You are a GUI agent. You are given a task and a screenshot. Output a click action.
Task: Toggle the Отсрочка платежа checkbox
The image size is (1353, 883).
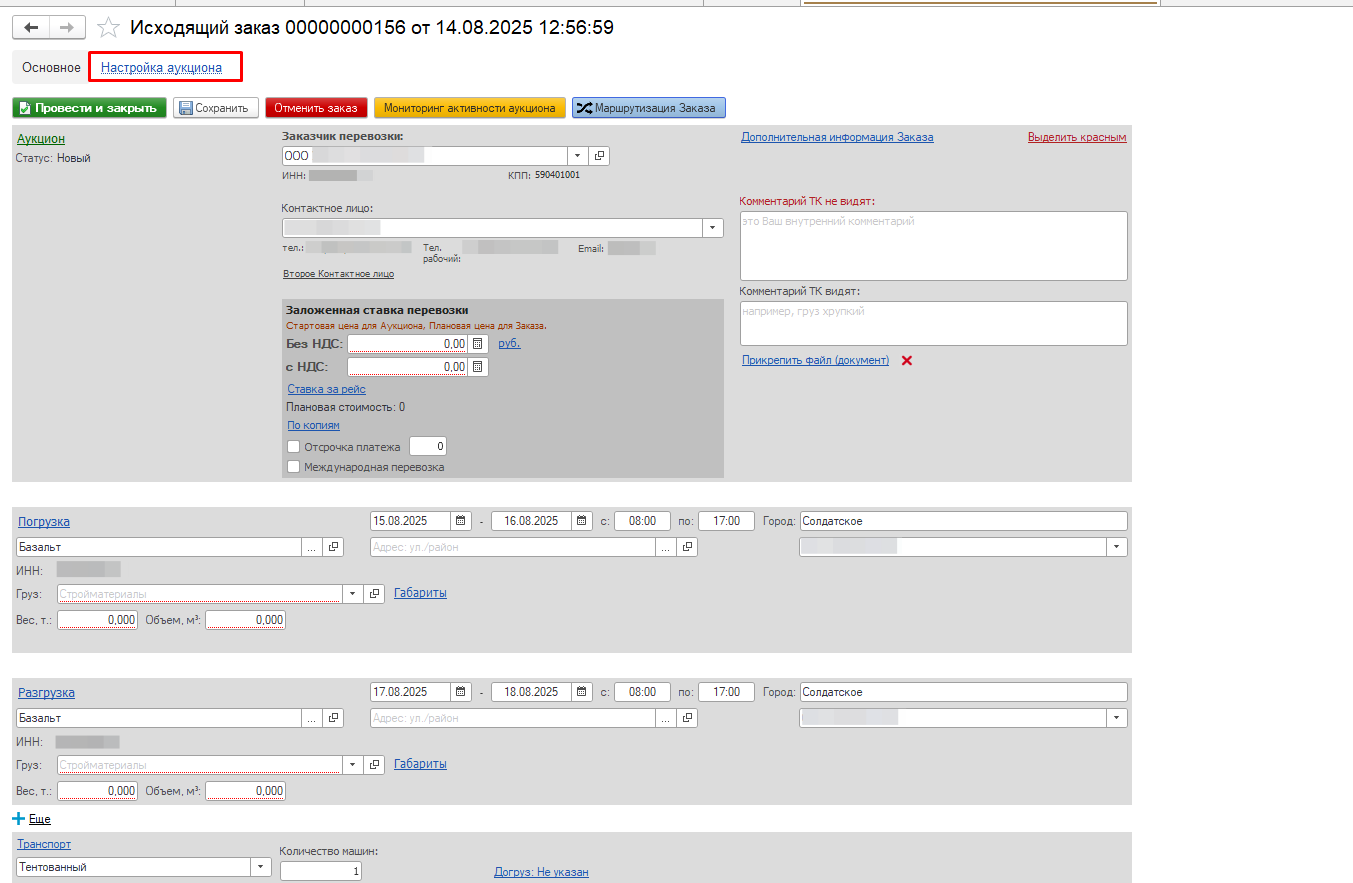click(294, 447)
